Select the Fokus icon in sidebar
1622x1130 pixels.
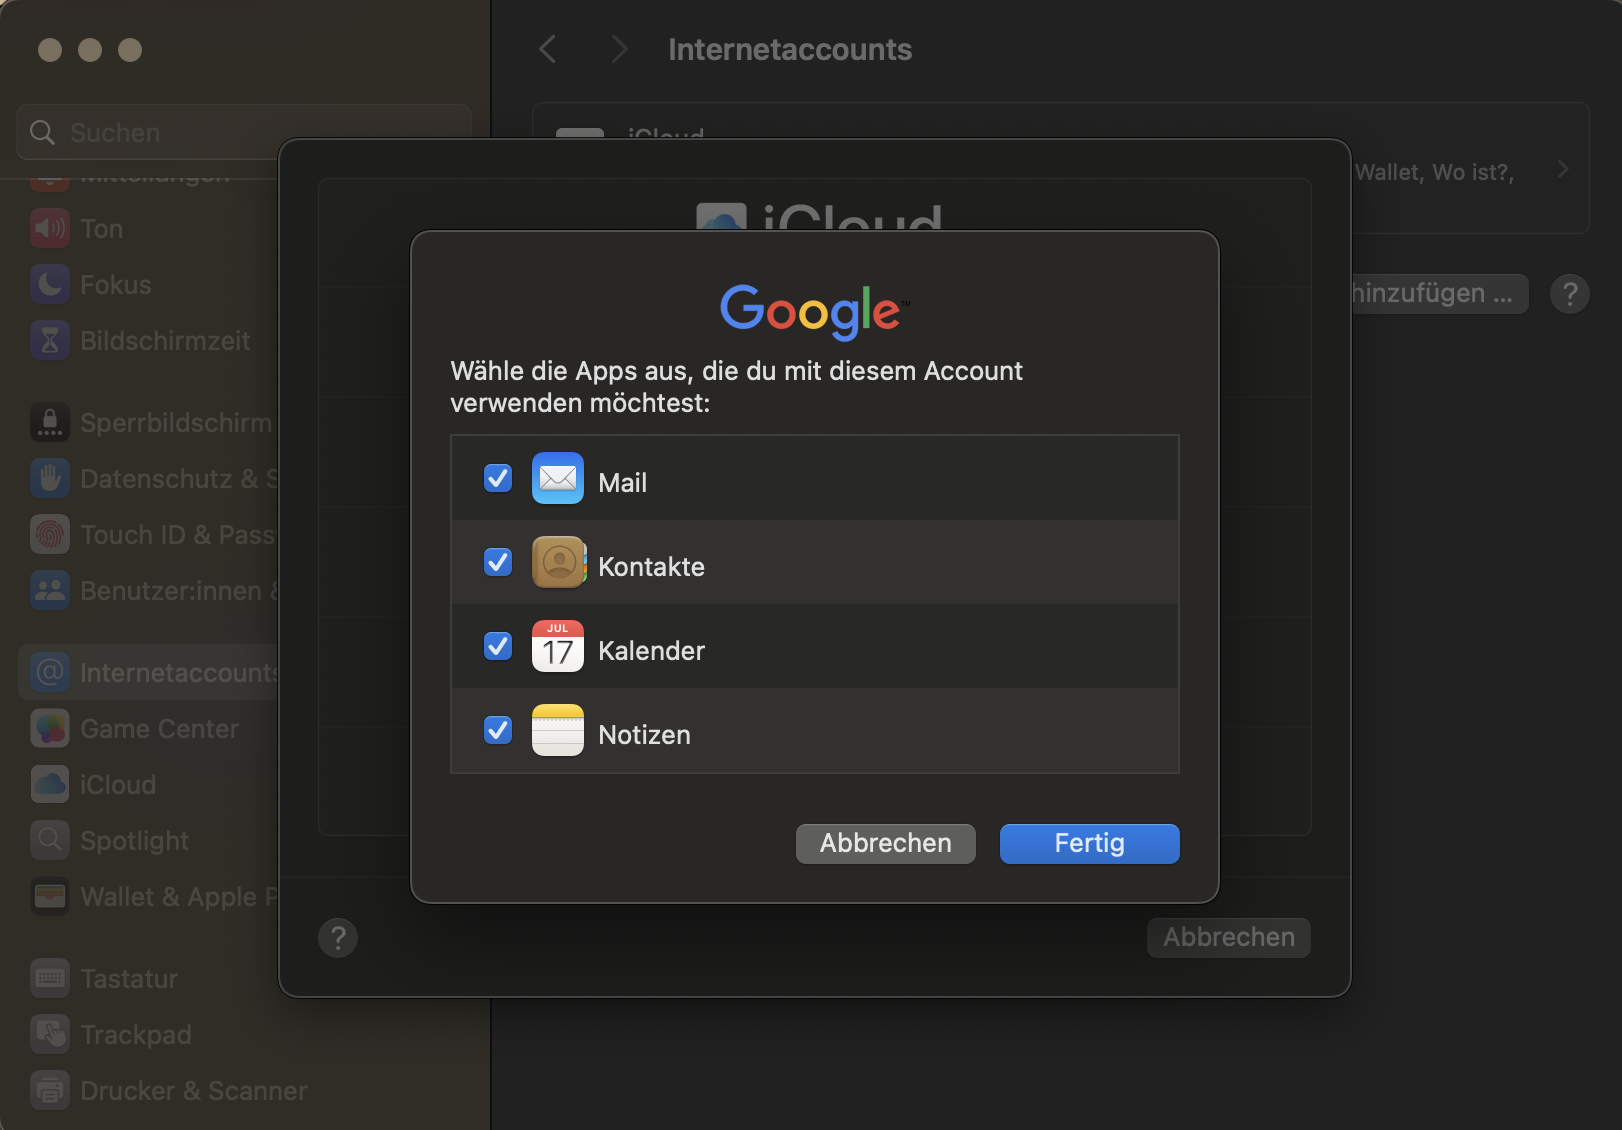49,284
